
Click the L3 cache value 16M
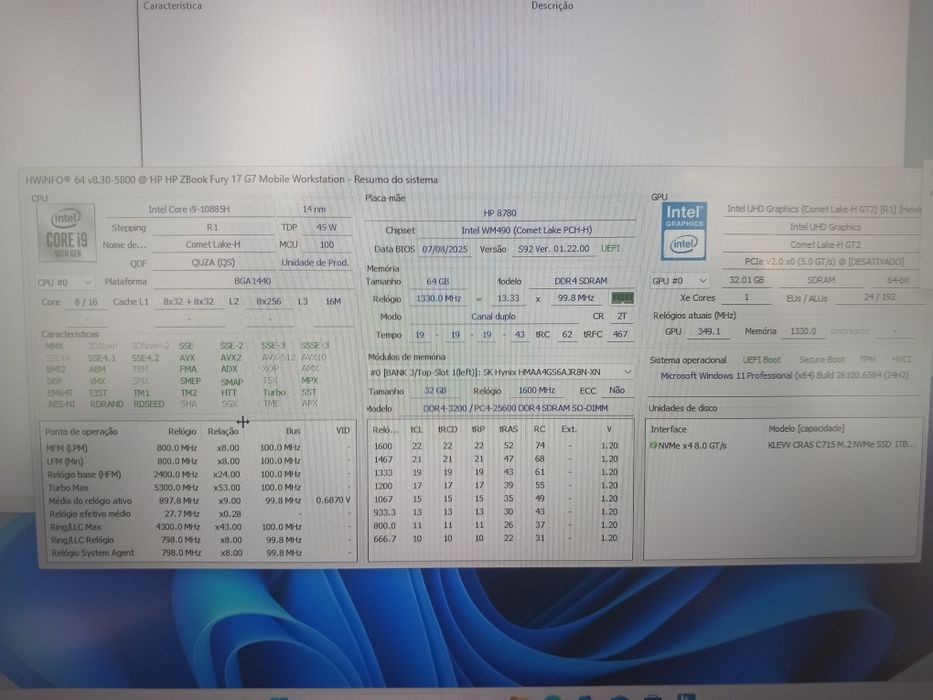pos(333,302)
